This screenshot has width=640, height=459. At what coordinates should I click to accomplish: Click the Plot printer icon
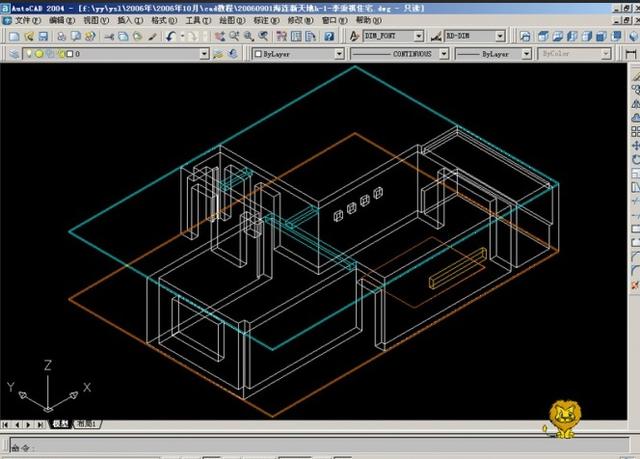coord(61,37)
